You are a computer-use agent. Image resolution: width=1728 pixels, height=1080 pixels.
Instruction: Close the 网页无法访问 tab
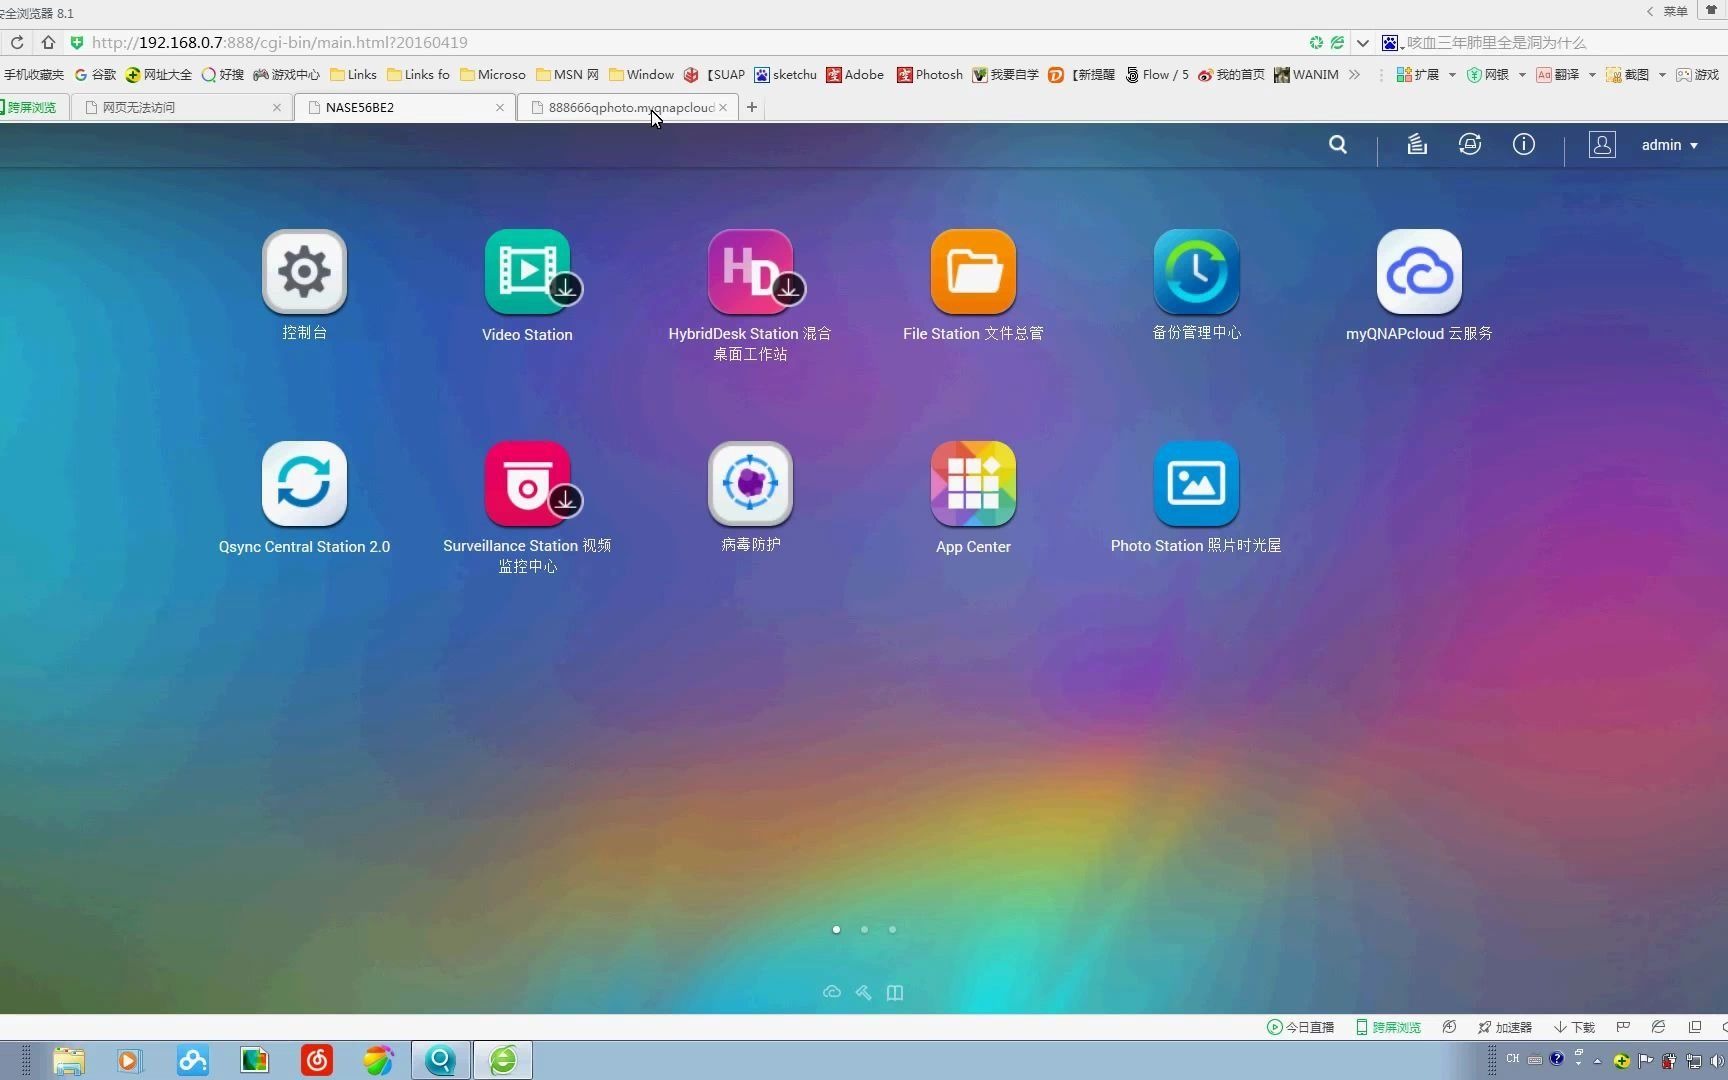click(277, 107)
